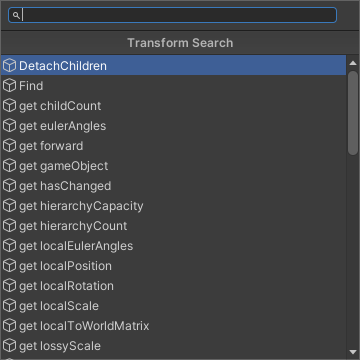Screen dimensions: 360x360
Task: Focus the search text field
Action: click(172, 15)
